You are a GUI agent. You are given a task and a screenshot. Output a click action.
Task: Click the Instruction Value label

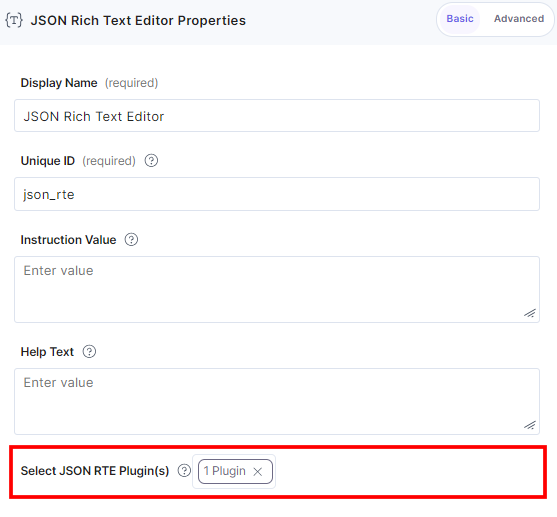point(68,240)
